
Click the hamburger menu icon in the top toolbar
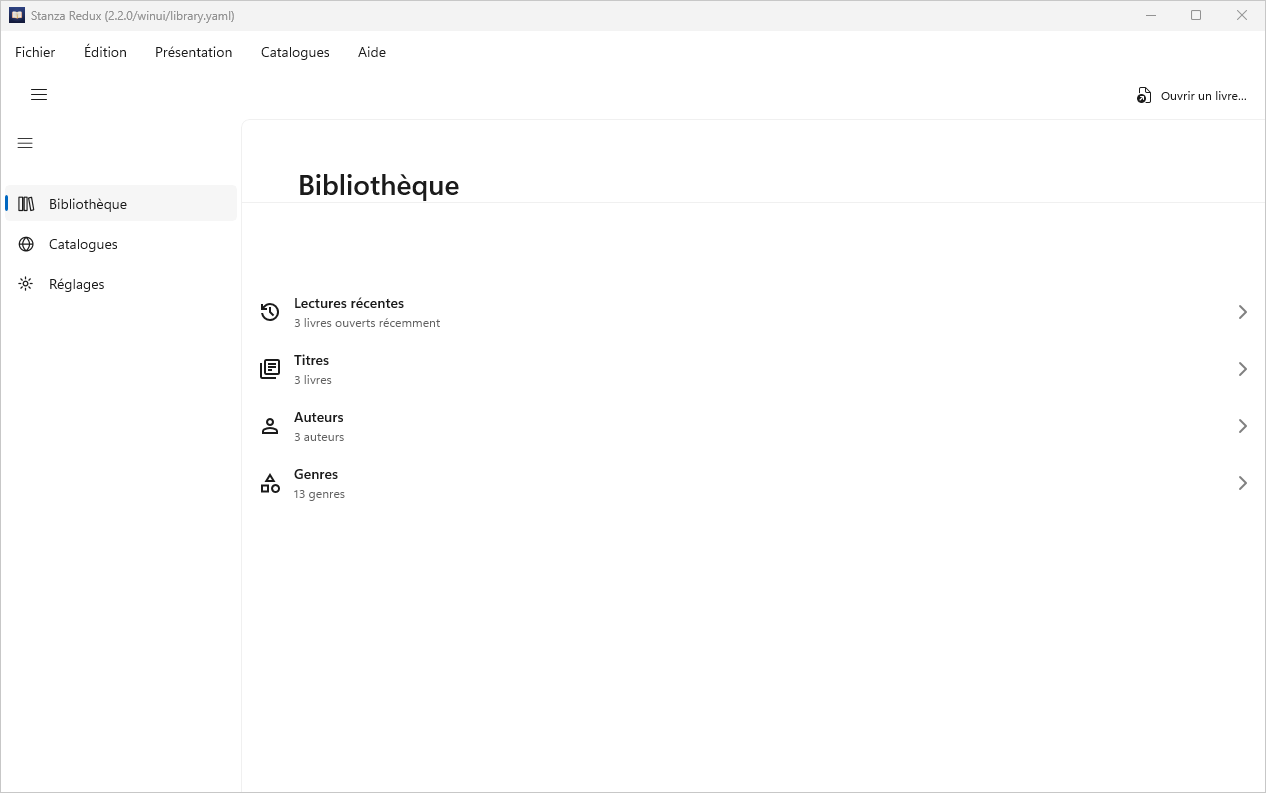tap(39, 95)
